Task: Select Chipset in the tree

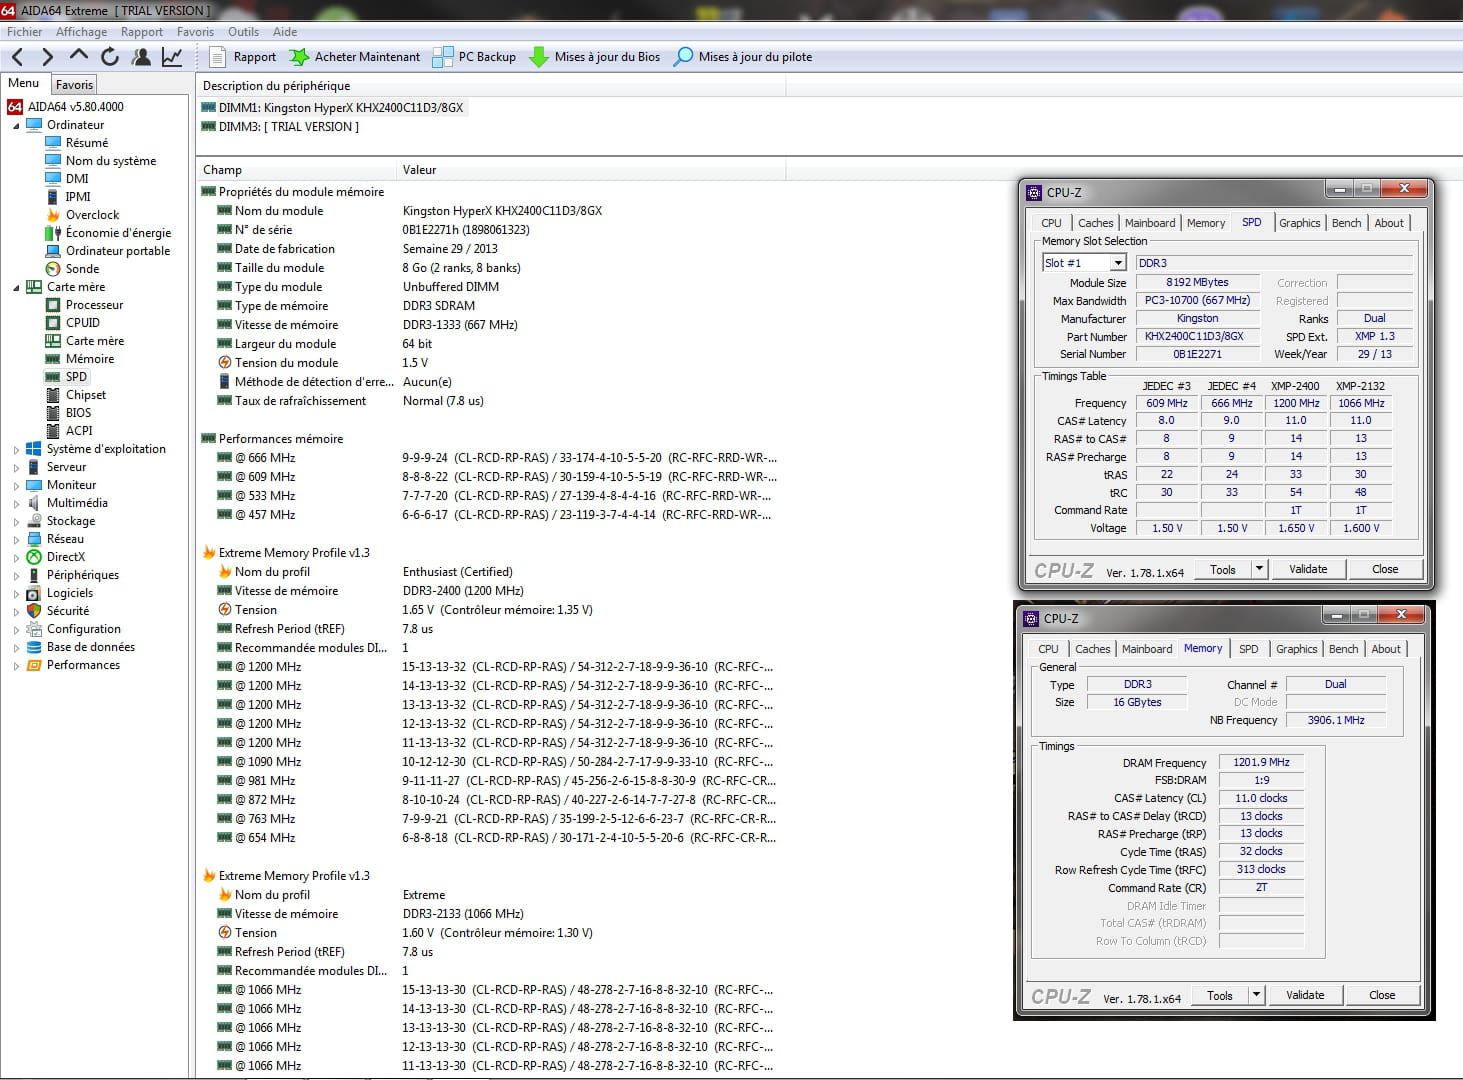Action: click(x=86, y=395)
